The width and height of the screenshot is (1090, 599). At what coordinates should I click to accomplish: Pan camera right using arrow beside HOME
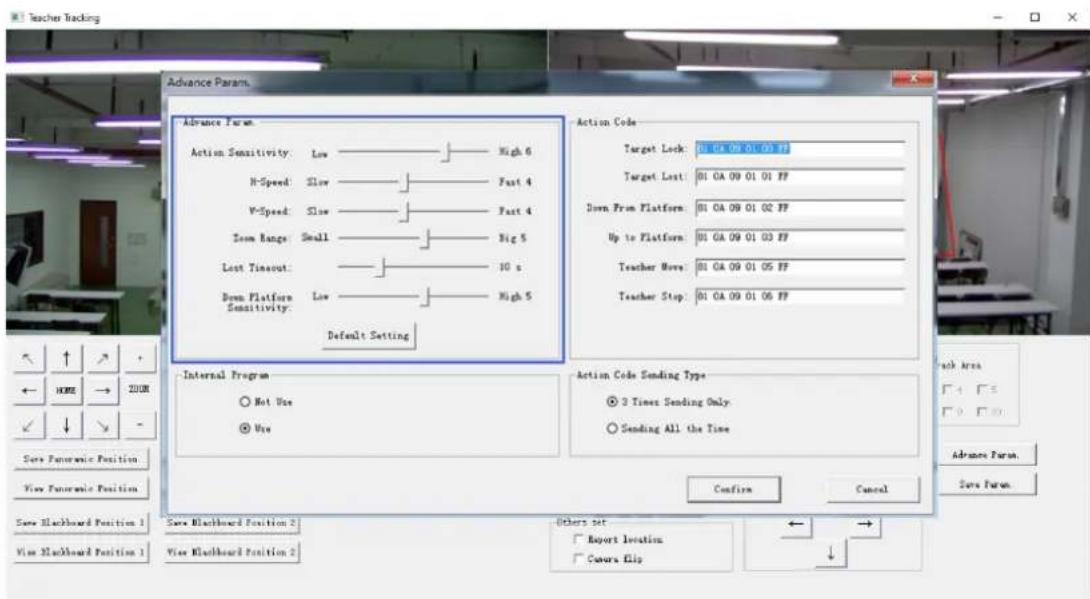[x=103, y=391]
